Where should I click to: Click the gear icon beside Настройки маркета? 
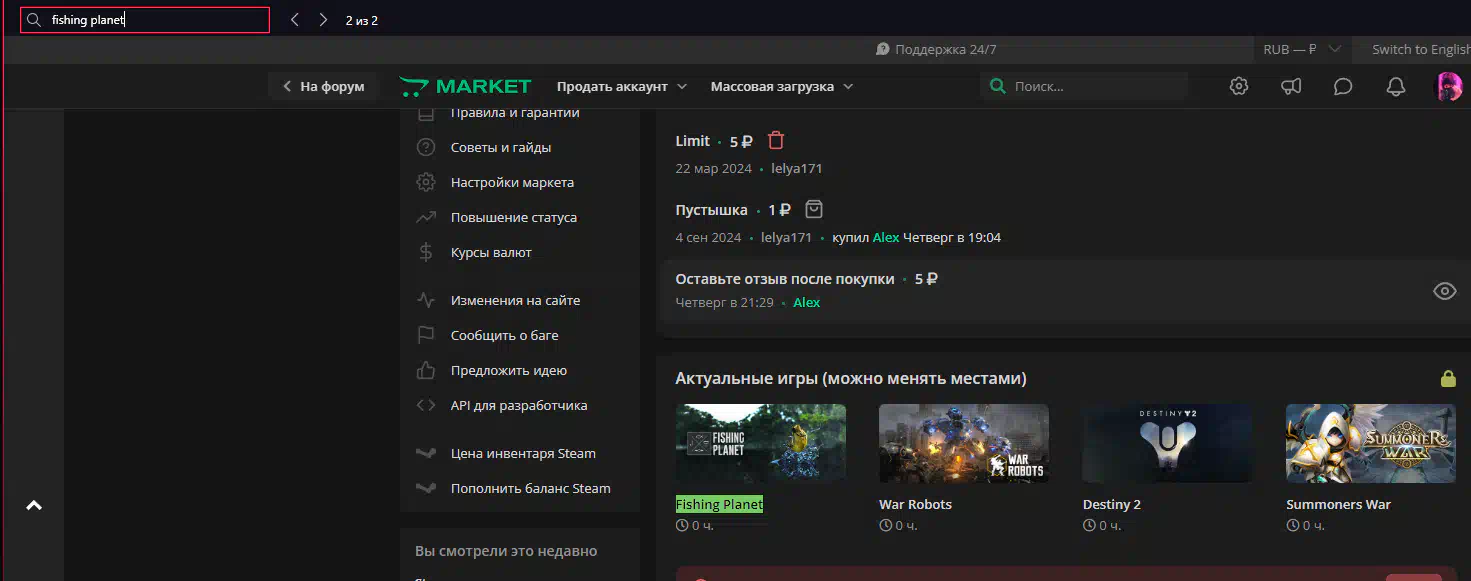click(x=426, y=182)
